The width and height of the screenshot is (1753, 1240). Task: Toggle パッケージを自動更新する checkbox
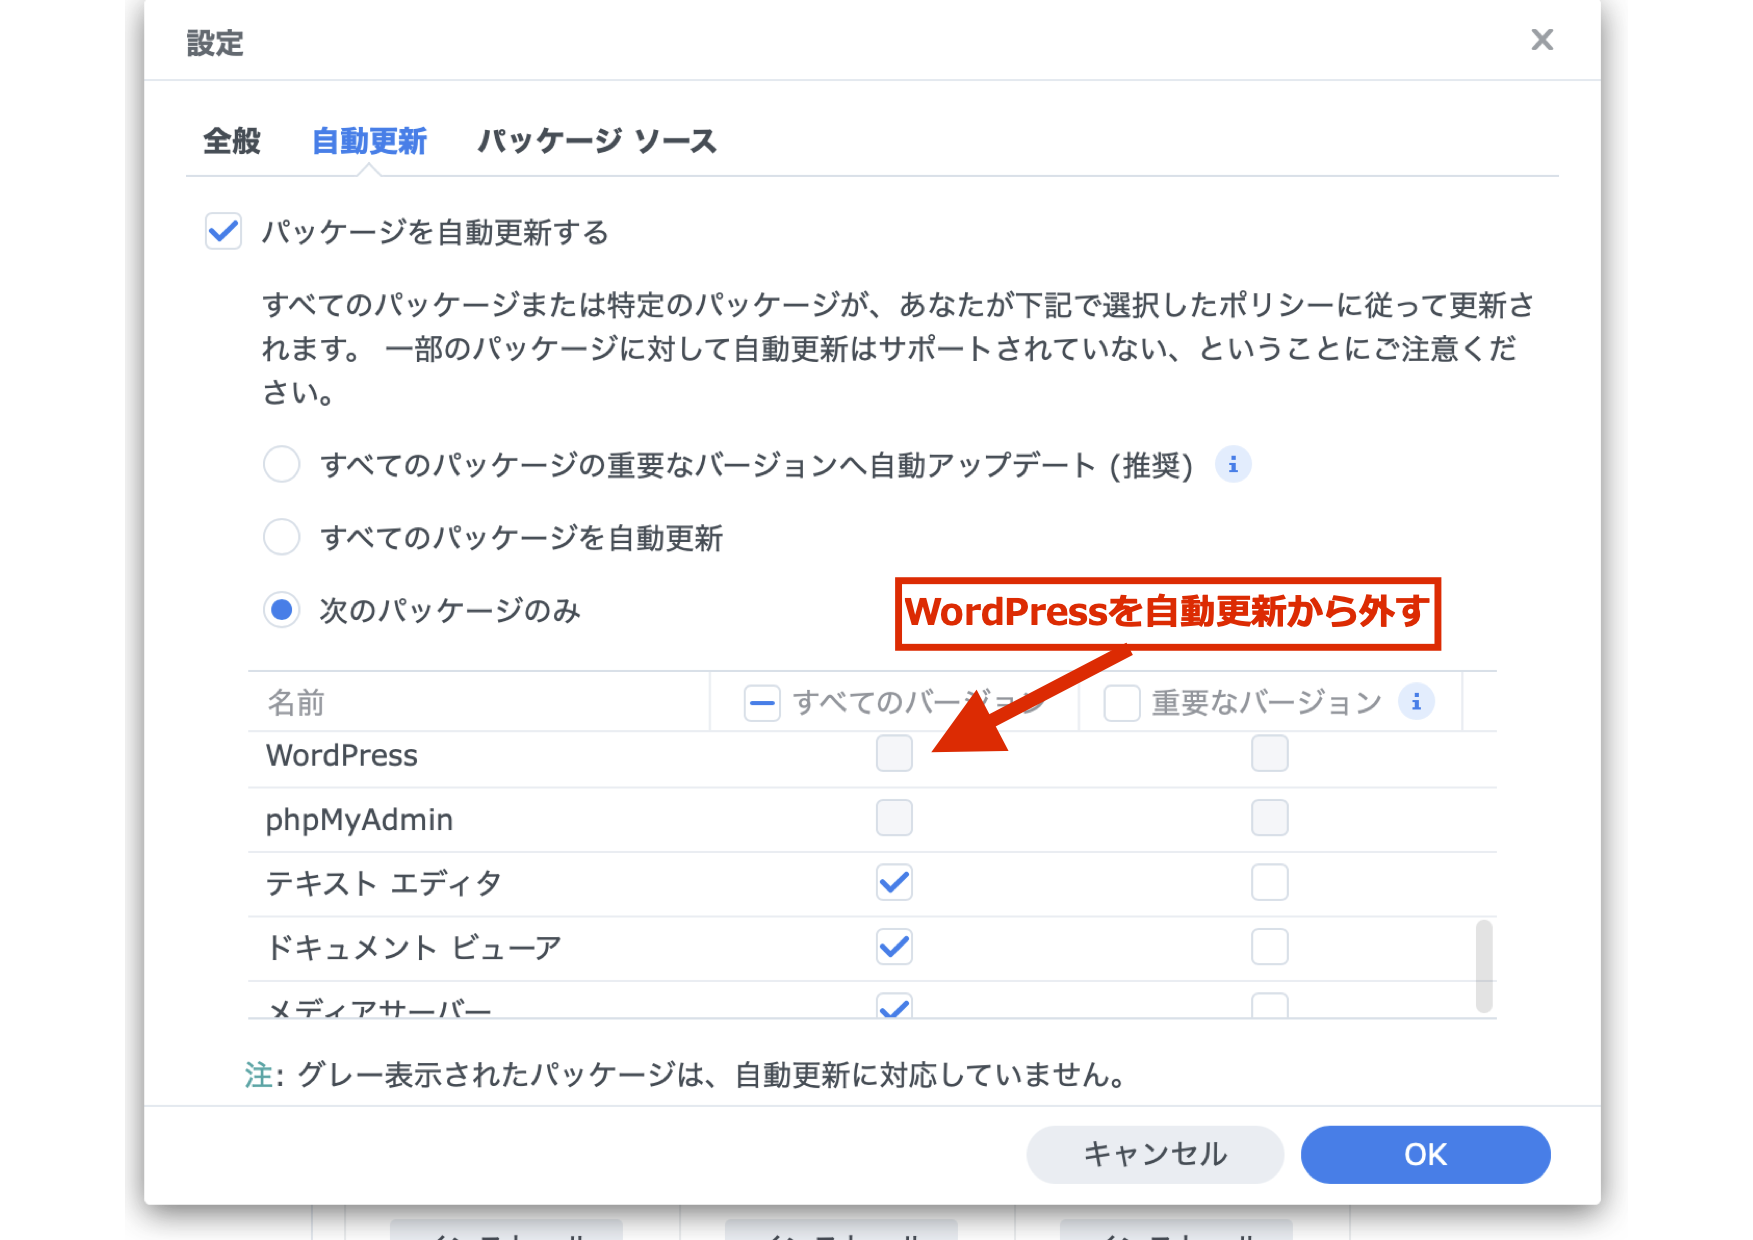click(x=223, y=232)
